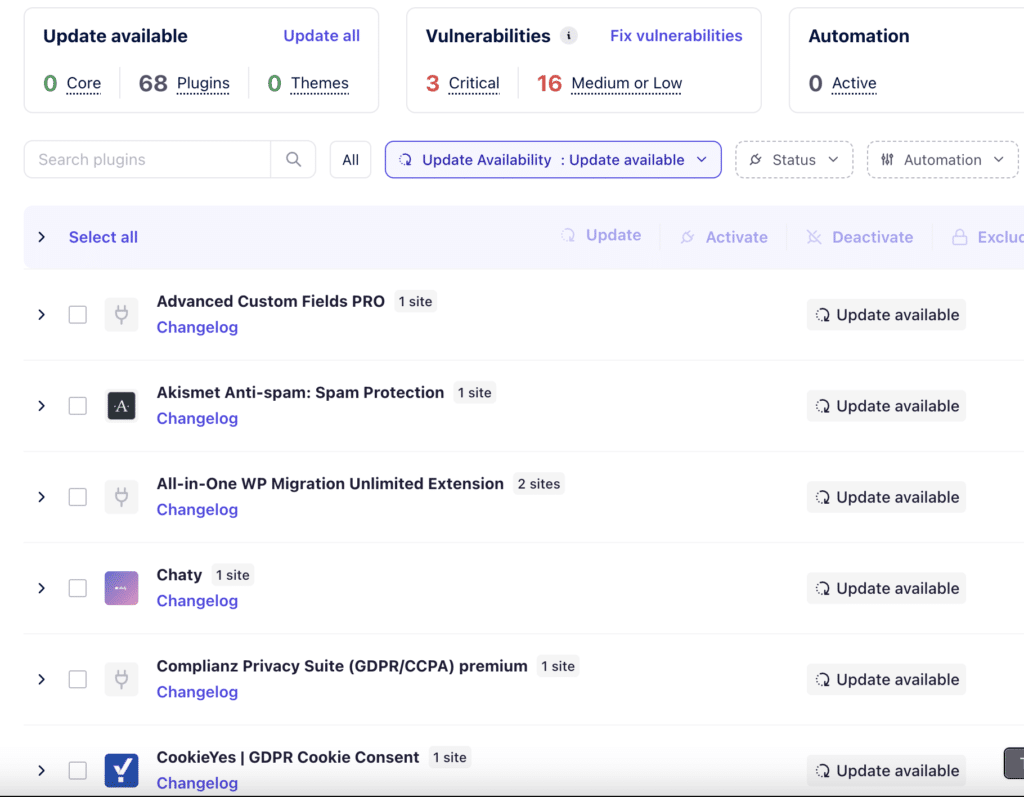Expand the Akismet Anti-spam row
This screenshot has width=1024, height=797.
(42, 406)
